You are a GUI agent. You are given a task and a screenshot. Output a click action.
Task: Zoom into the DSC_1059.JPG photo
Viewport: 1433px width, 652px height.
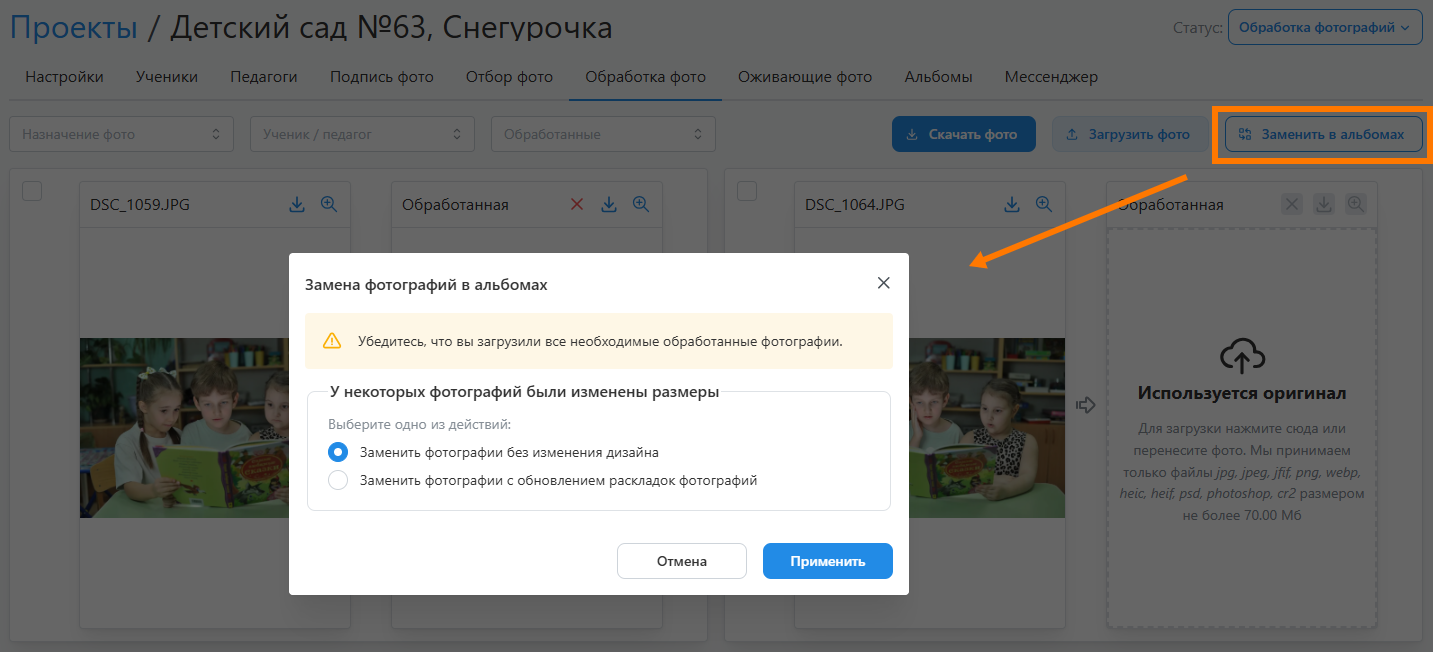[329, 204]
